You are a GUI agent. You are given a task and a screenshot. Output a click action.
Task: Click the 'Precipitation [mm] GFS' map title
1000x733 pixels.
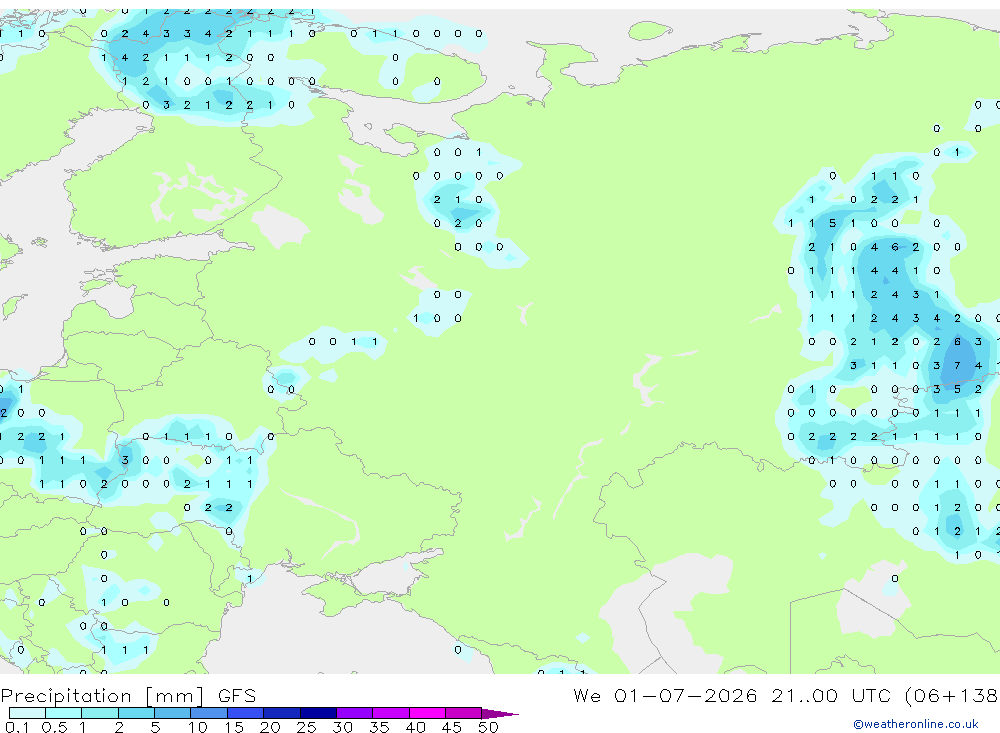[x=128, y=695]
